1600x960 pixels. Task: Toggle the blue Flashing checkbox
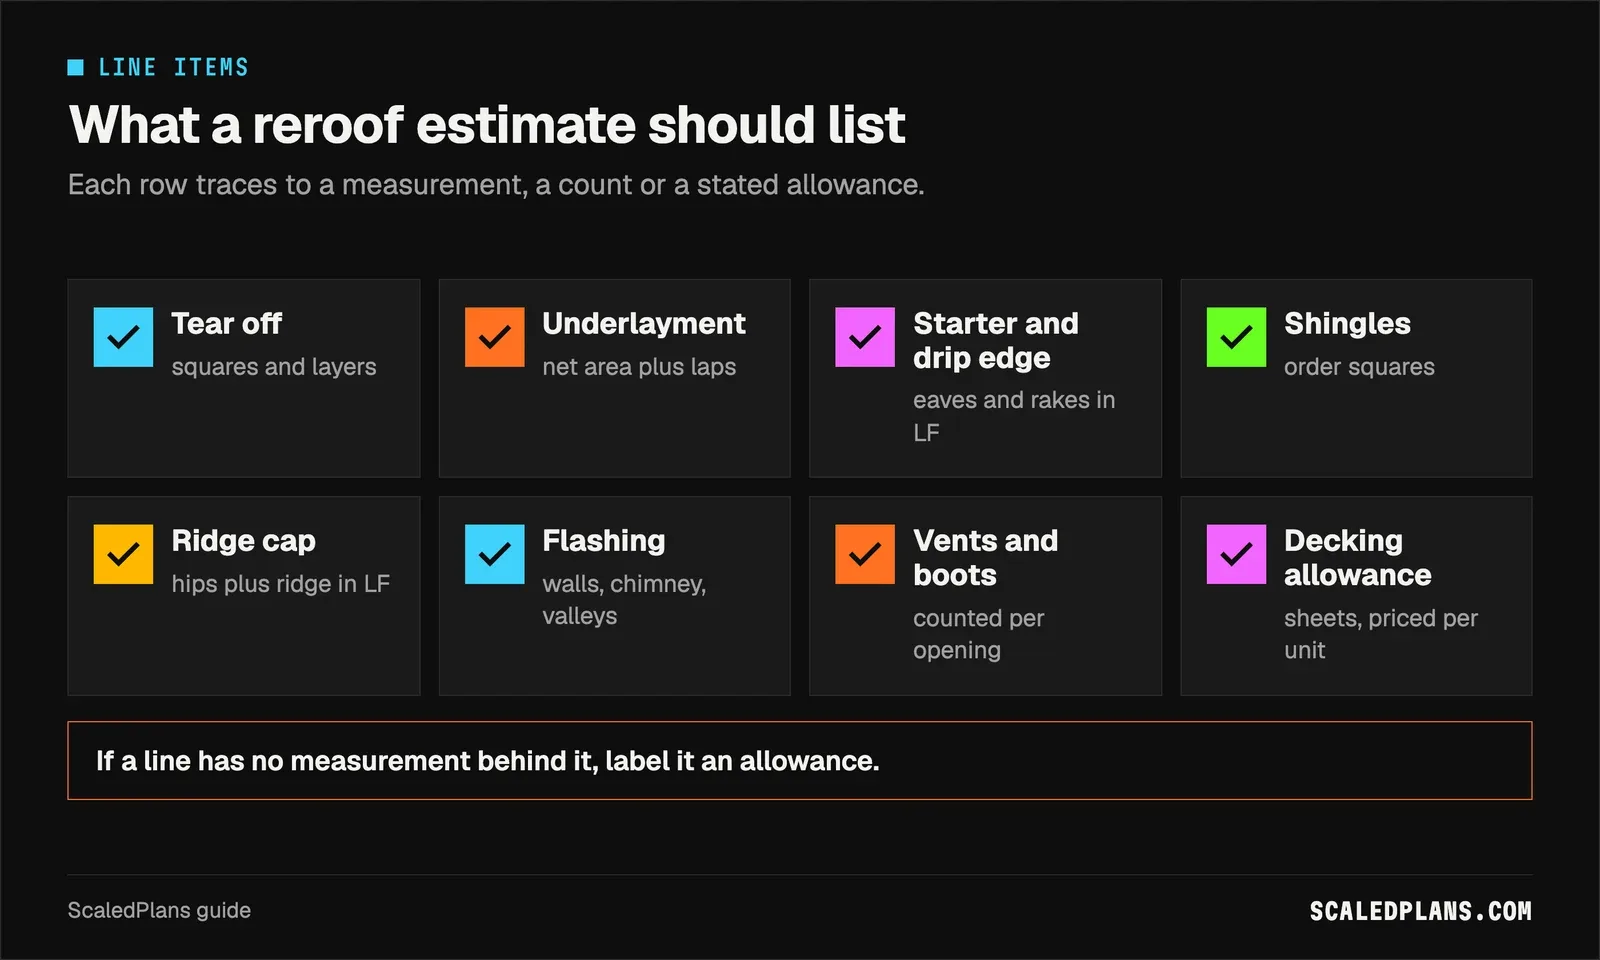(494, 554)
